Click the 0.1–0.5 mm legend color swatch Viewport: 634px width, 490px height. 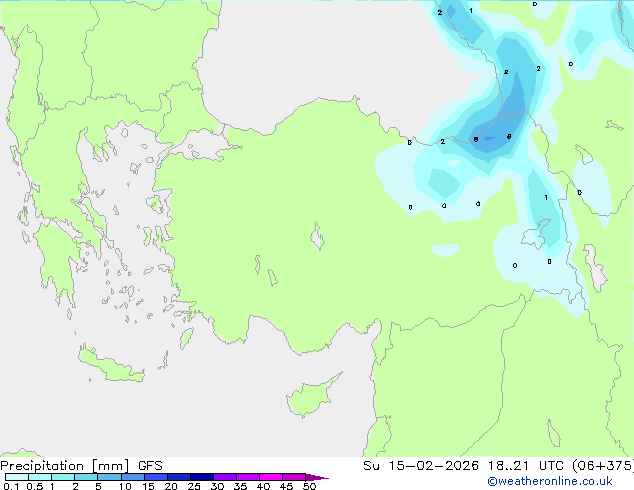17,477
